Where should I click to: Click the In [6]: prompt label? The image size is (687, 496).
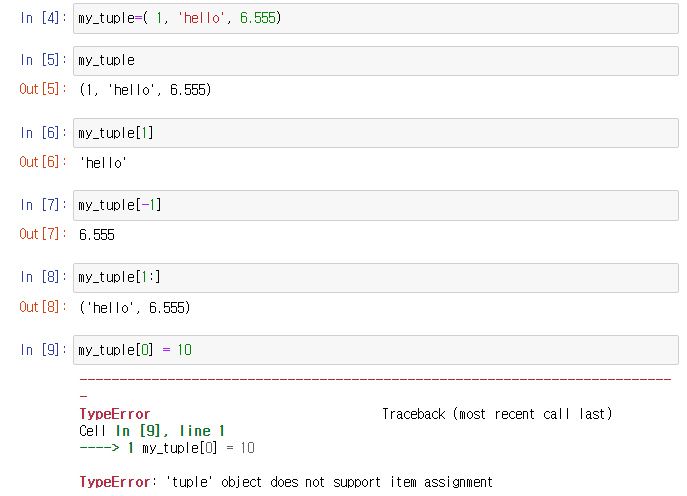tap(43, 132)
